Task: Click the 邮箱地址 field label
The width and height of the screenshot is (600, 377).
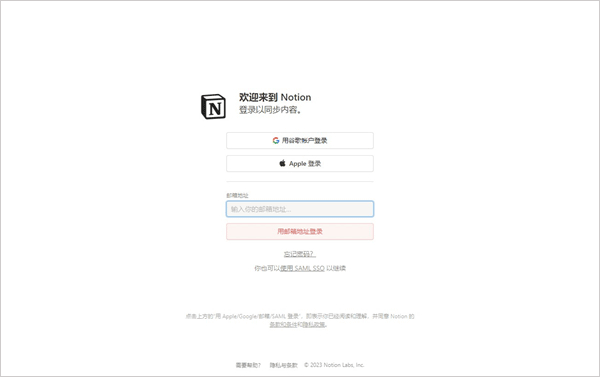Action: coord(237,195)
